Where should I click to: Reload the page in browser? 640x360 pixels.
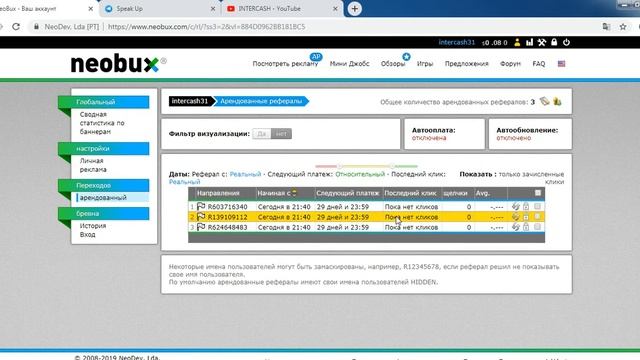click(16, 27)
